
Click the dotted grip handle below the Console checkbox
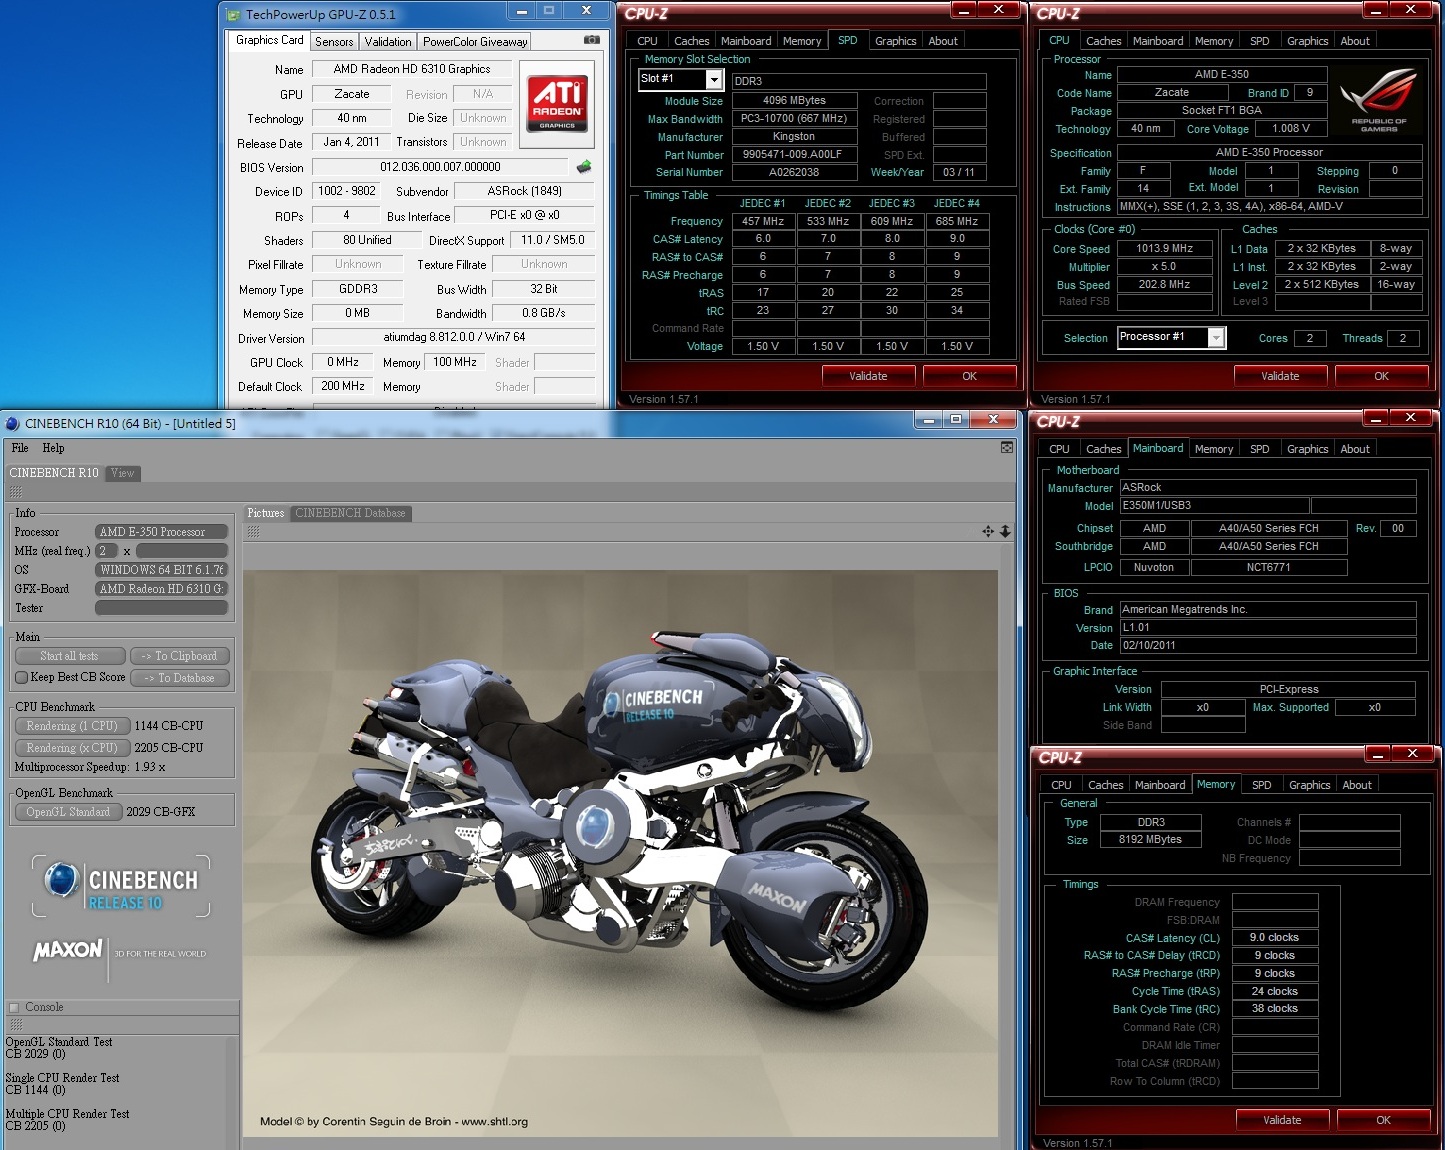(x=16, y=1025)
